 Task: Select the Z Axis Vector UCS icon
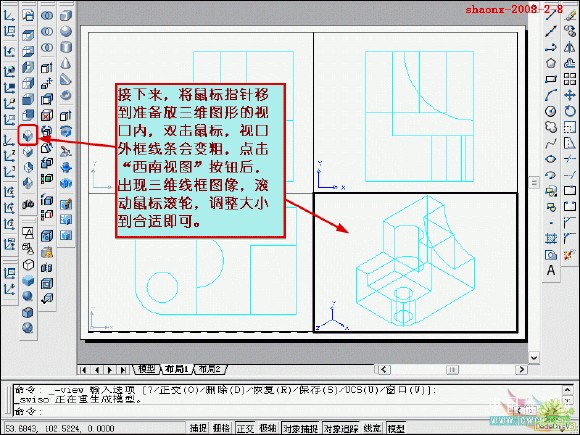click(9, 156)
